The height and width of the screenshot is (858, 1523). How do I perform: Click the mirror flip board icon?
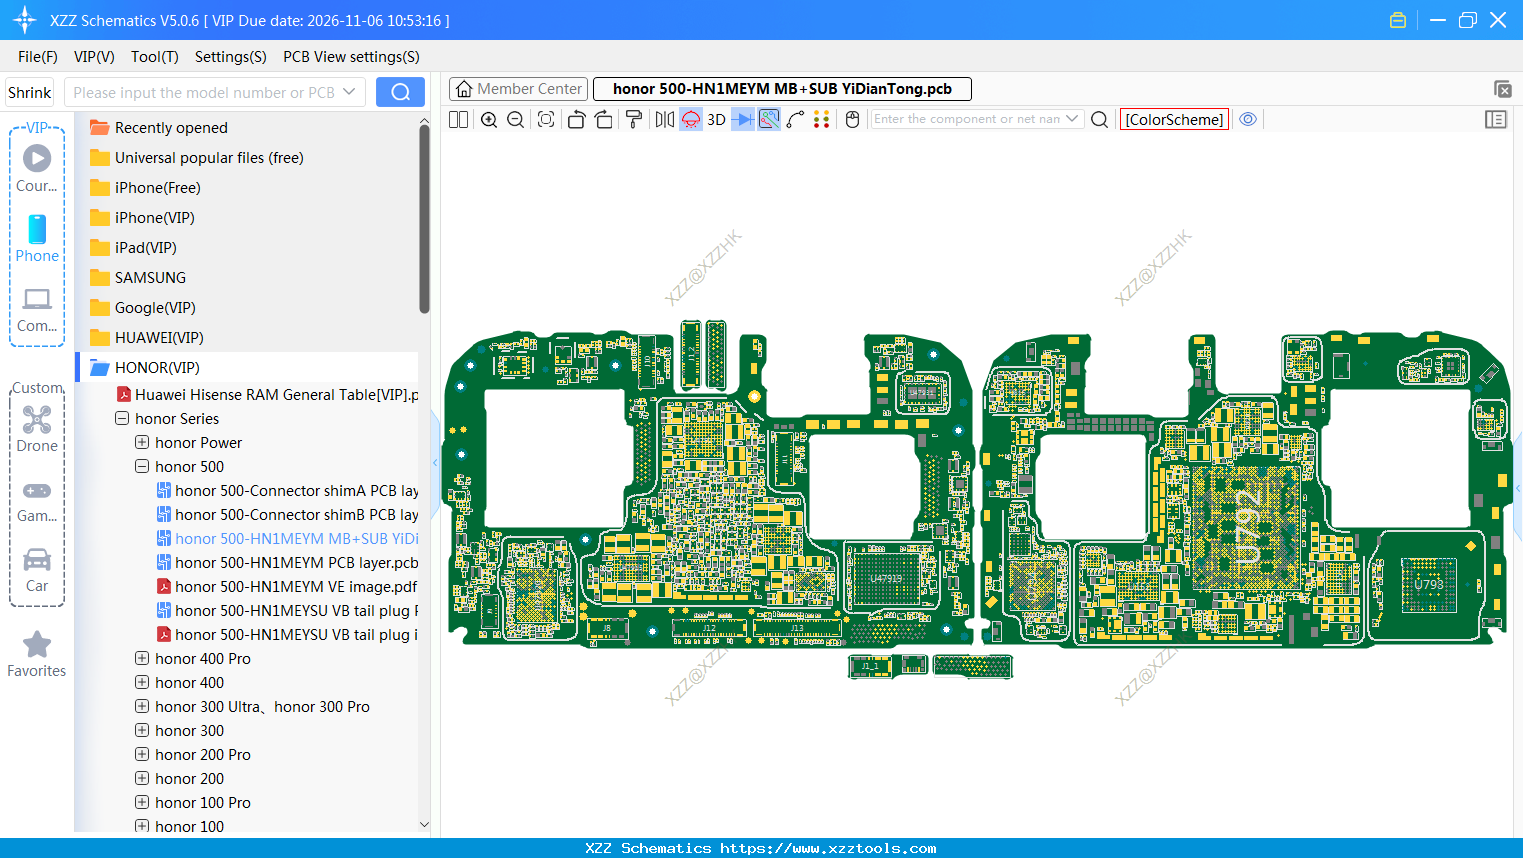(x=664, y=120)
